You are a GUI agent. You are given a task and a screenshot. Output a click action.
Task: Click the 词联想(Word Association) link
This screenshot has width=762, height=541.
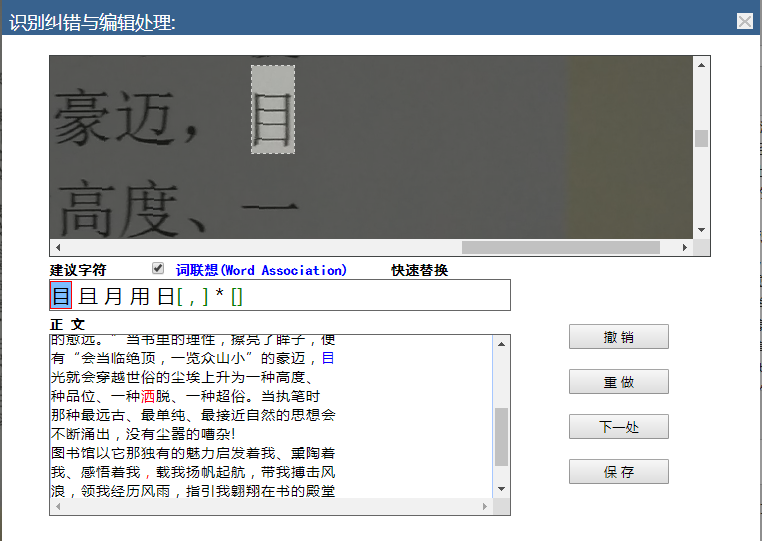click(261, 270)
